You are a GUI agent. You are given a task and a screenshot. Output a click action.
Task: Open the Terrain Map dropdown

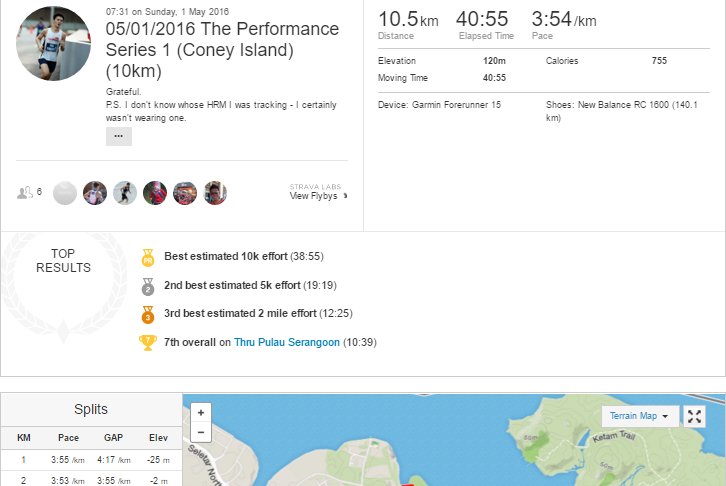pos(639,416)
